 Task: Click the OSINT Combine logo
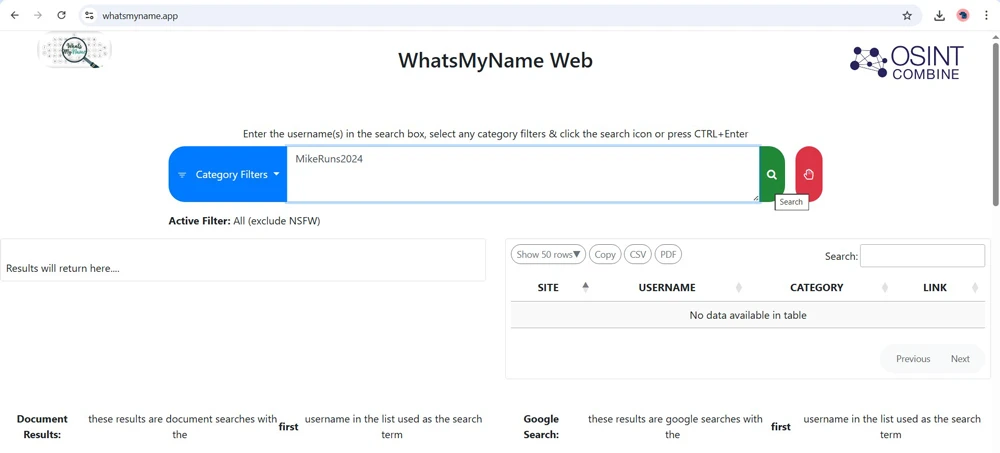point(906,62)
